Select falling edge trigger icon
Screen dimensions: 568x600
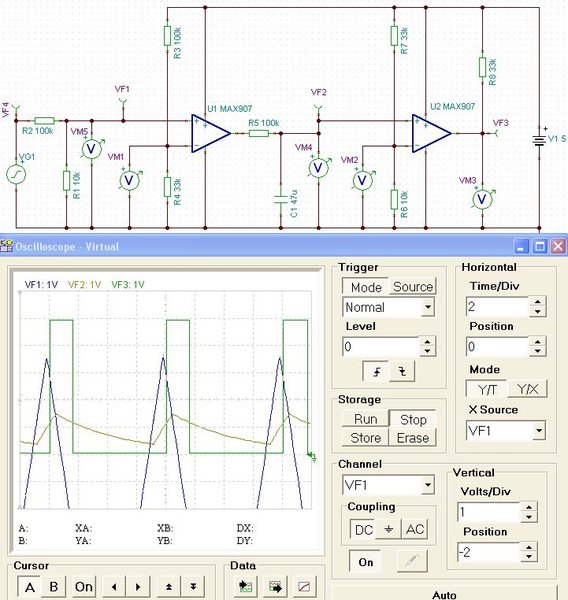402,371
